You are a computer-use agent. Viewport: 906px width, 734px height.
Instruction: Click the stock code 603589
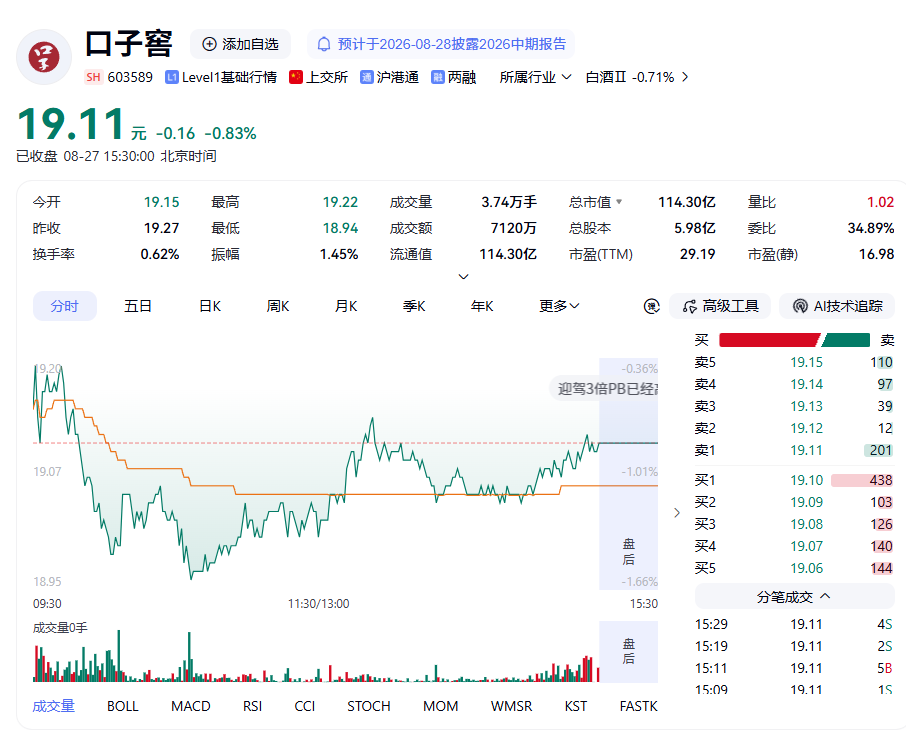coord(130,77)
